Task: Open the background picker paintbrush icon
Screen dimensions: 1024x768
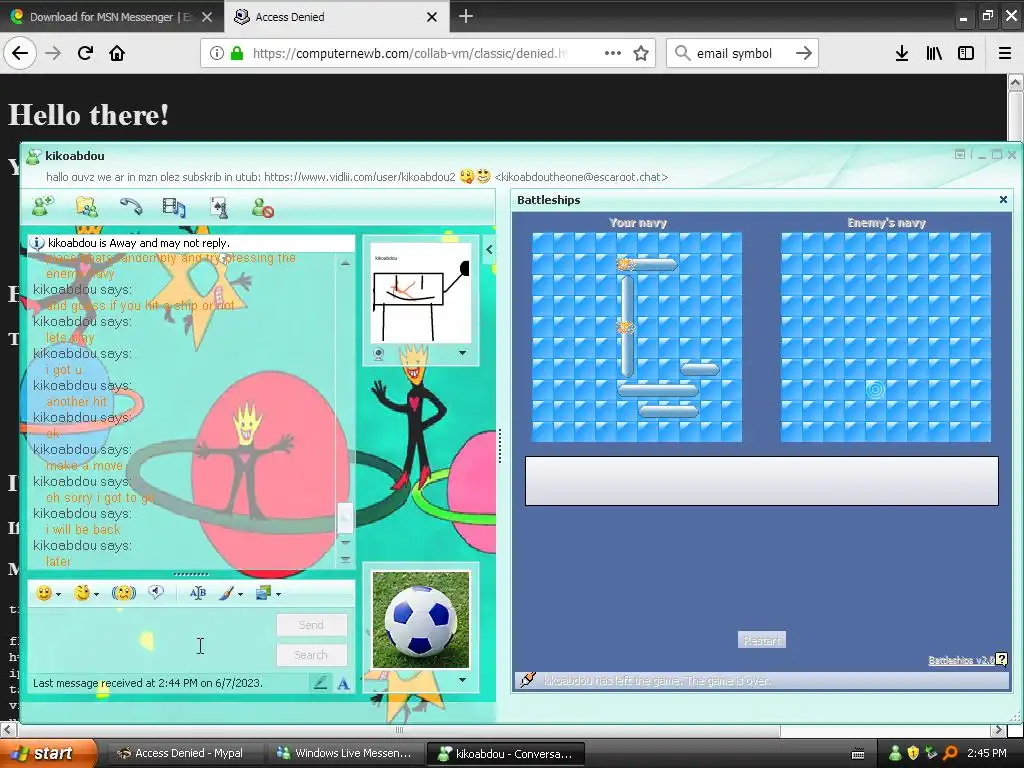Action: point(226,593)
